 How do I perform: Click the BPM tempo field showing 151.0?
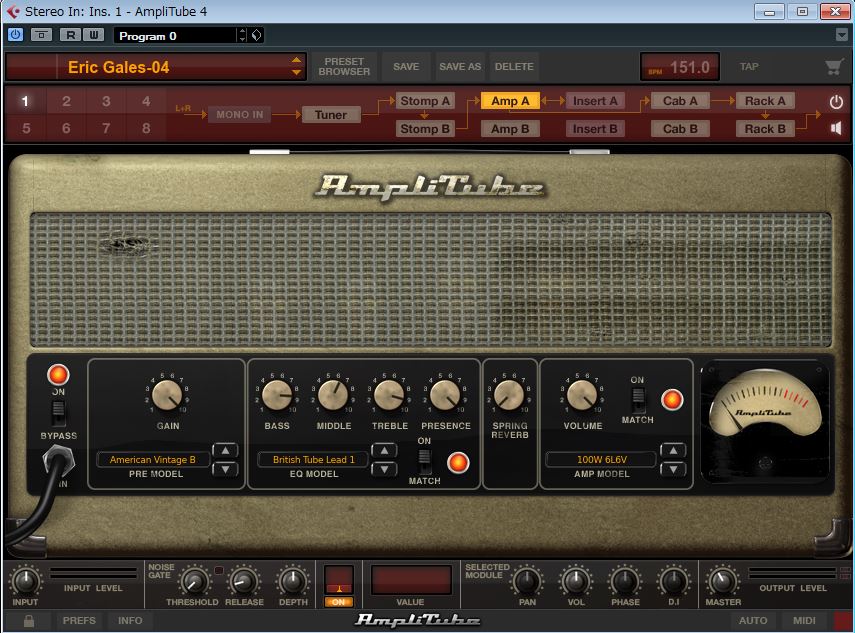[x=680, y=67]
